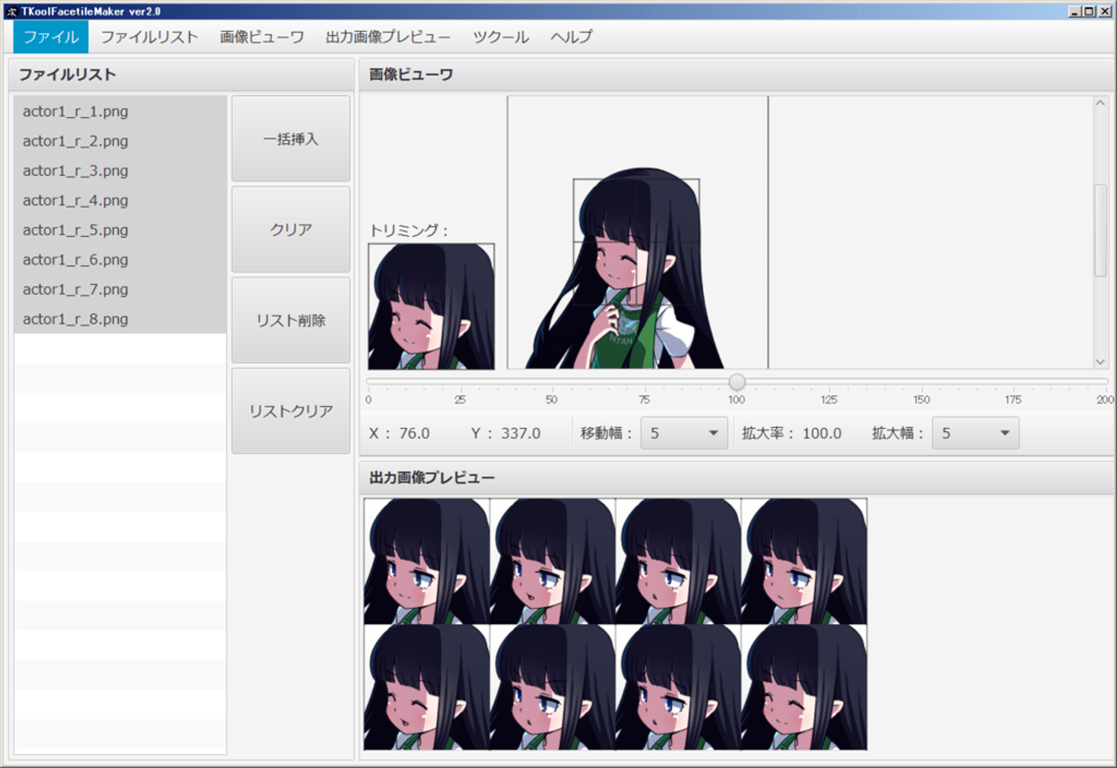Open the ファイルリスト menu

coord(150,36)
